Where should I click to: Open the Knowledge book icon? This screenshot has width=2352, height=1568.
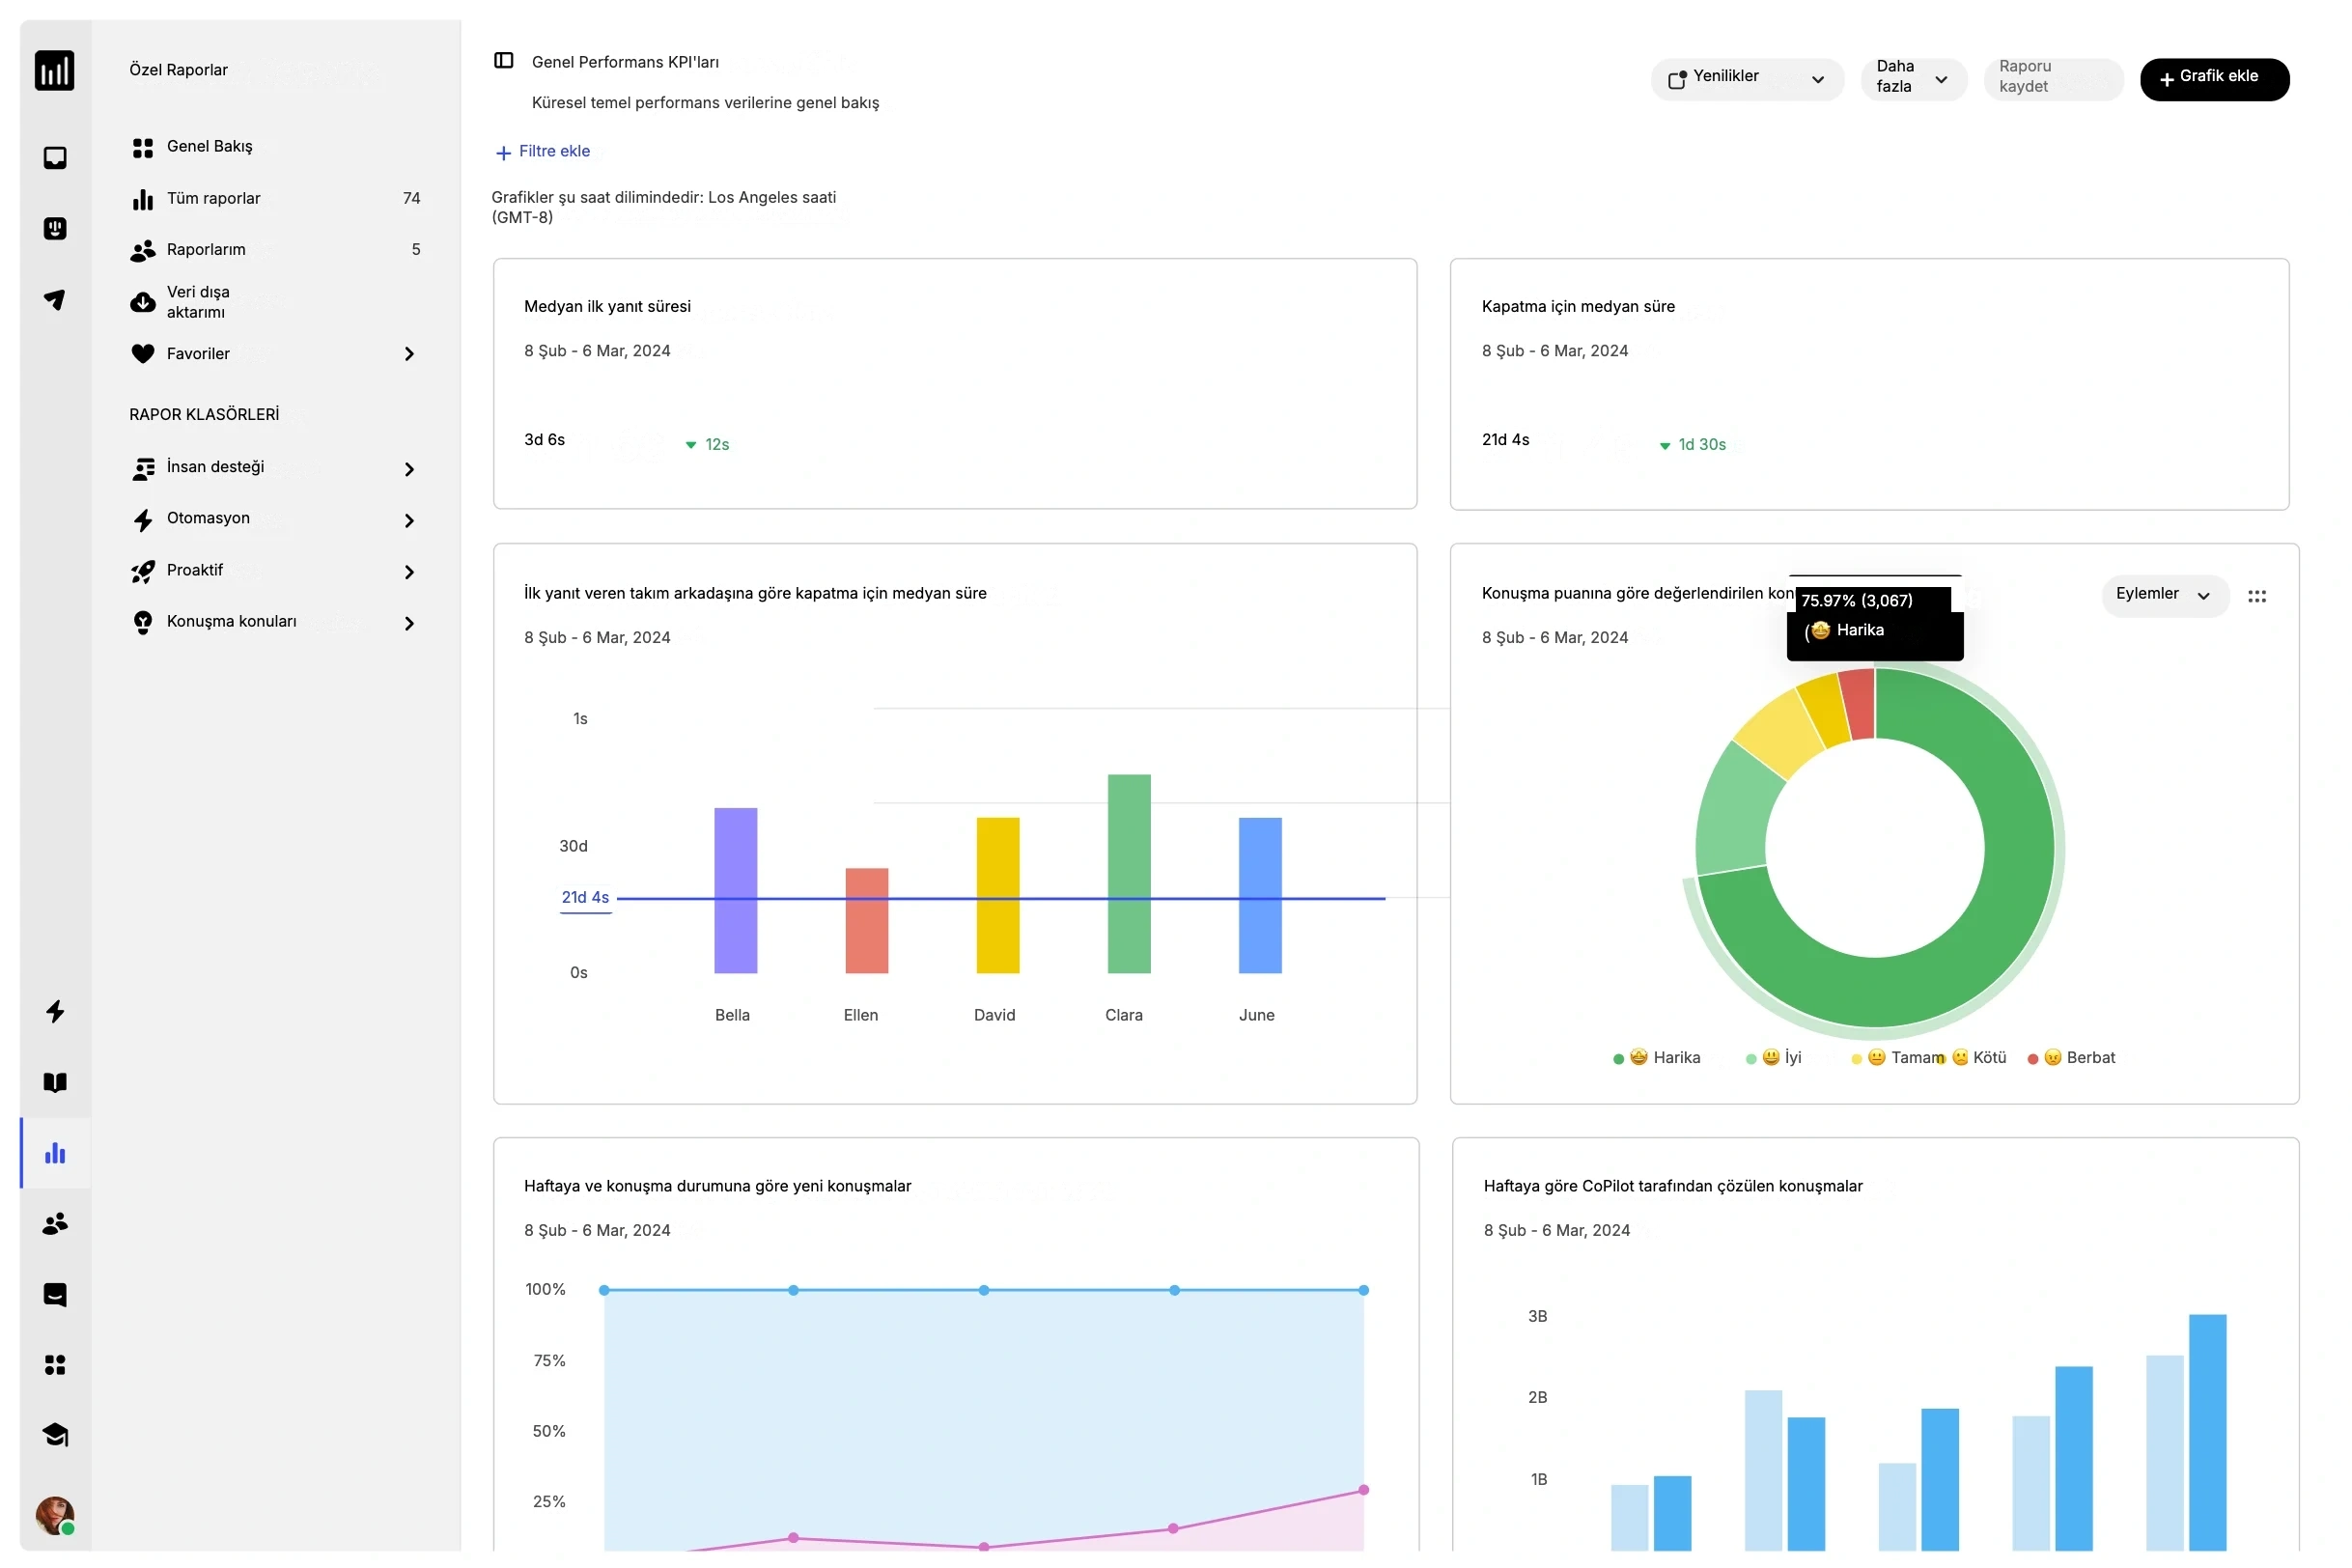pos(55,1082)
